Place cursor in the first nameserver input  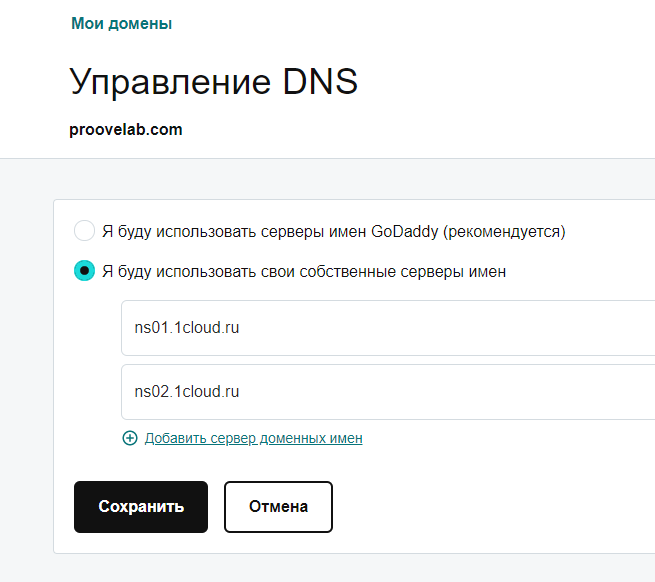[388, 327]
